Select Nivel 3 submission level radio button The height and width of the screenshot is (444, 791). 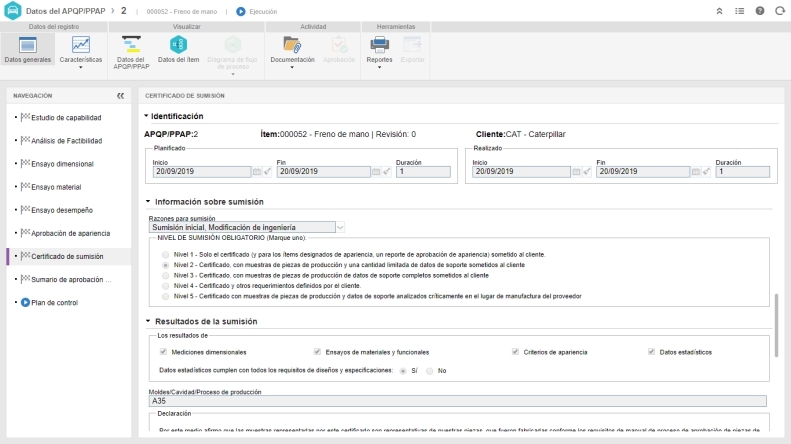click(165, 275)
